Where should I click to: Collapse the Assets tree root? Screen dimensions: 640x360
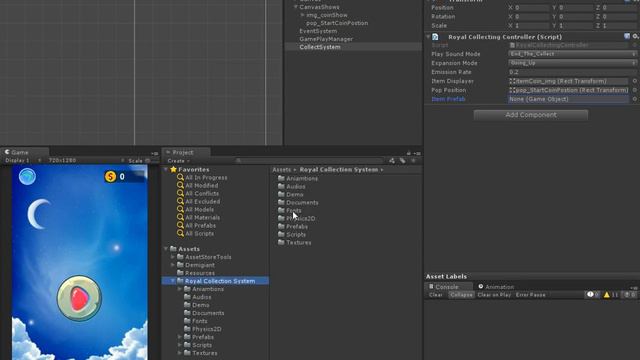(166, 249)
